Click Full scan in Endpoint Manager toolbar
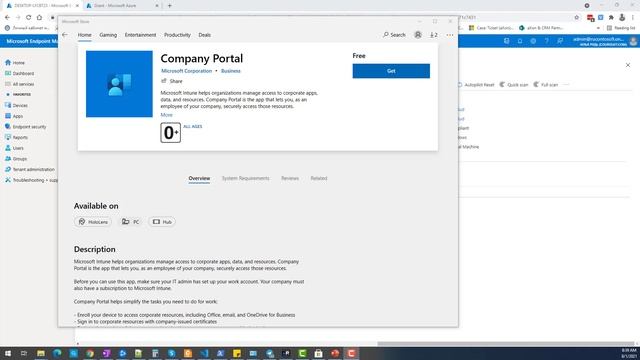Screen dimensions: 640x360 (x=546, y=84)
